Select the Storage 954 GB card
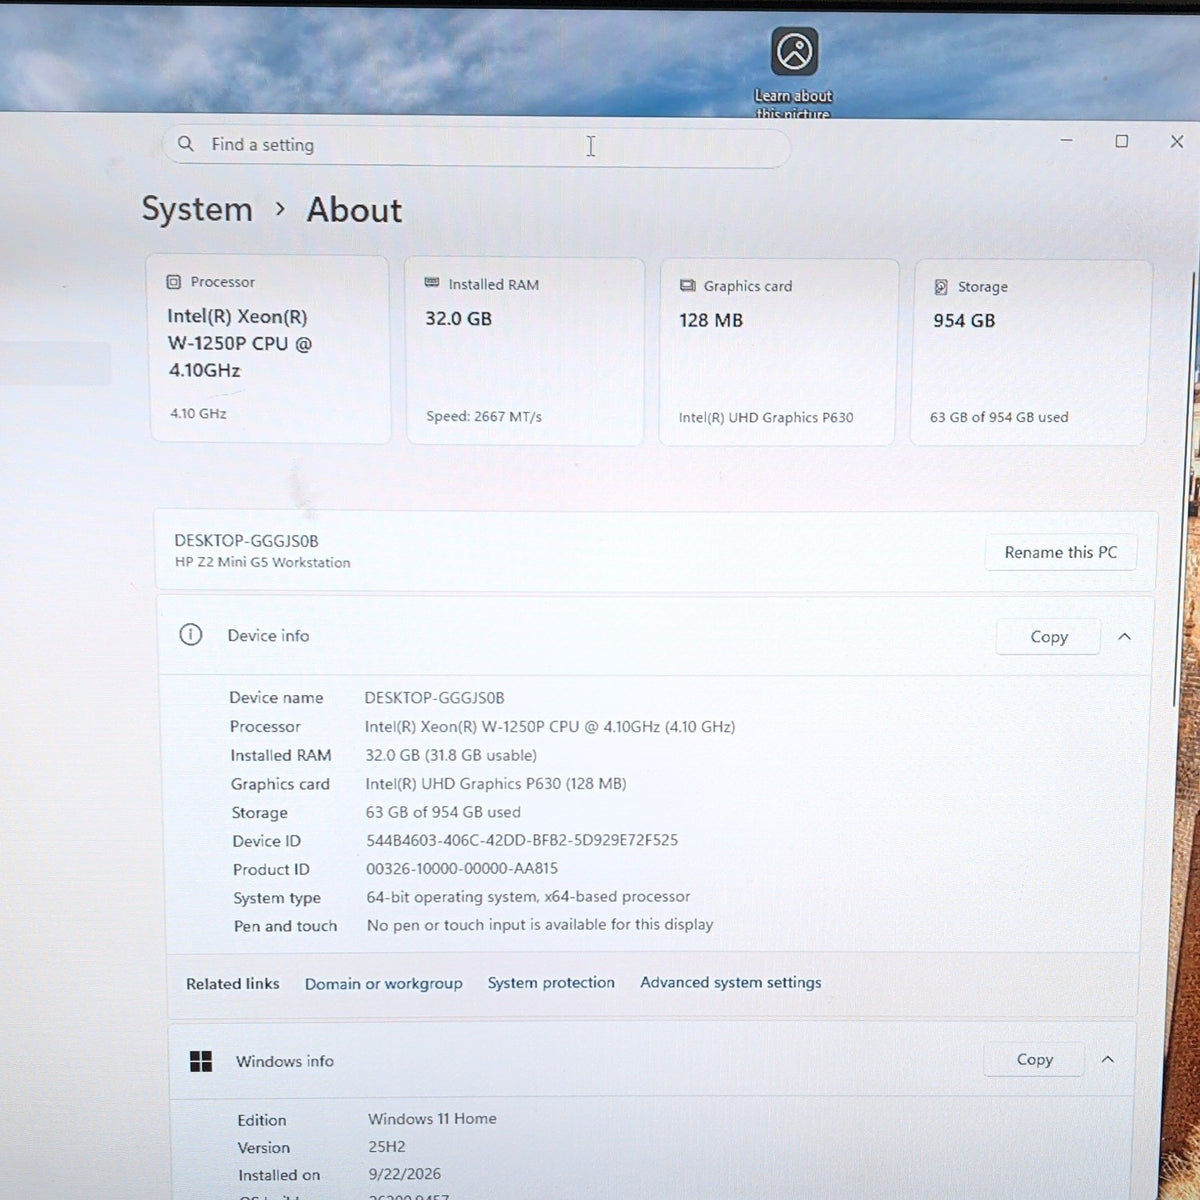This screenshot has width=1200, height=1200. [x=1029, y=353]
